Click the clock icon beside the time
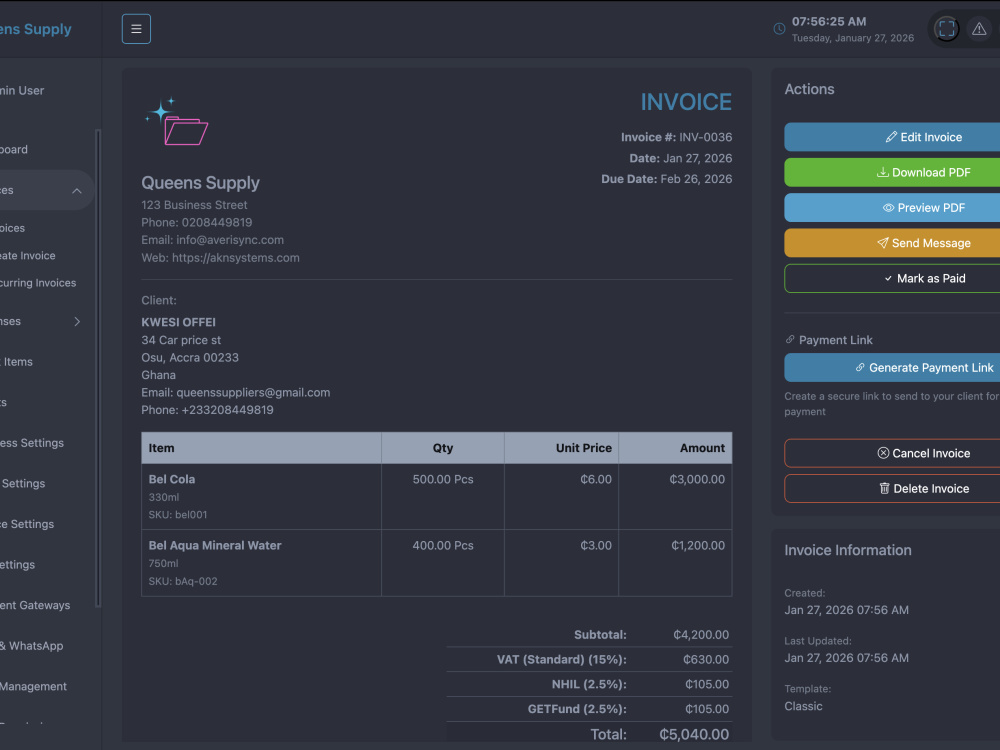Screen dimensions: 1000x750 [x=779, y=29]
